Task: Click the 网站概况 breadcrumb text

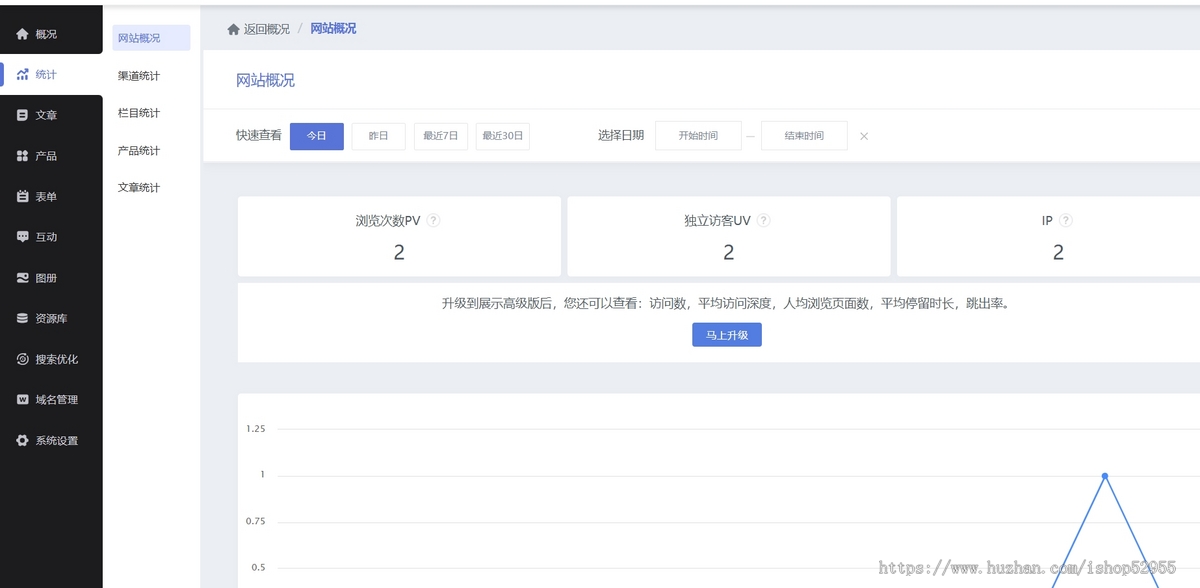Action: (333, 29)
